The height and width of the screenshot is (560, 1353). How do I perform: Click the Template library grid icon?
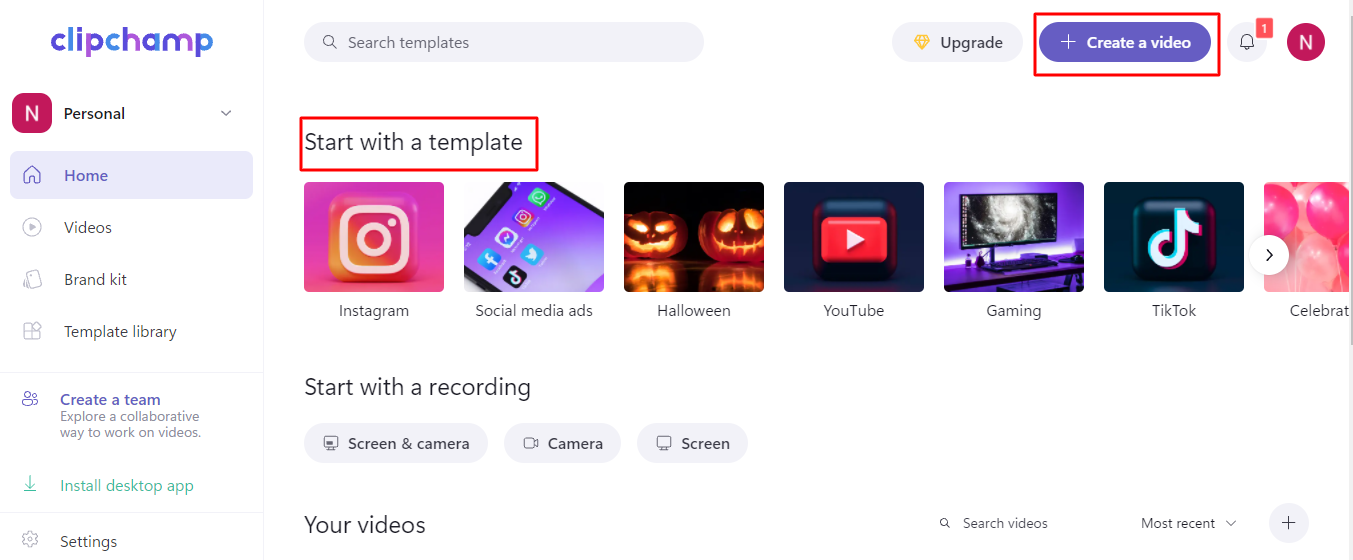tap(32, 331)
